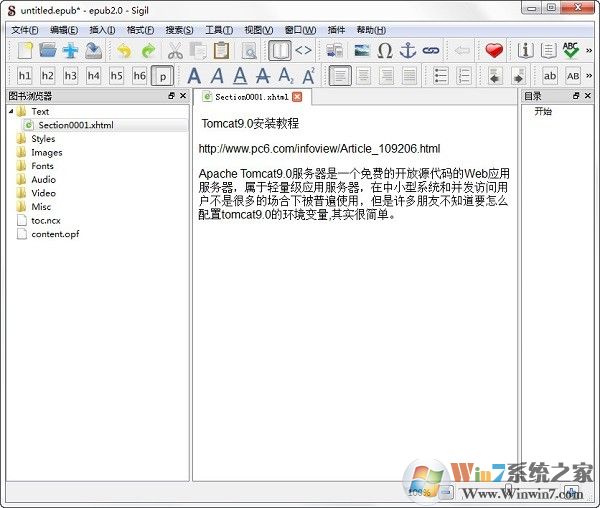Open the 文件(F) menu
Screen dimensions: 600x508
click(25, 30)
